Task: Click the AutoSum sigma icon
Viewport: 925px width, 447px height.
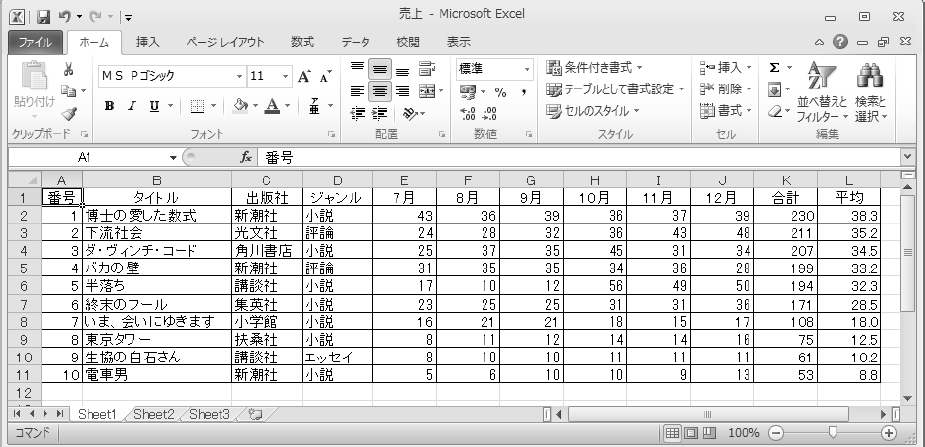Action: coord(774,68)
